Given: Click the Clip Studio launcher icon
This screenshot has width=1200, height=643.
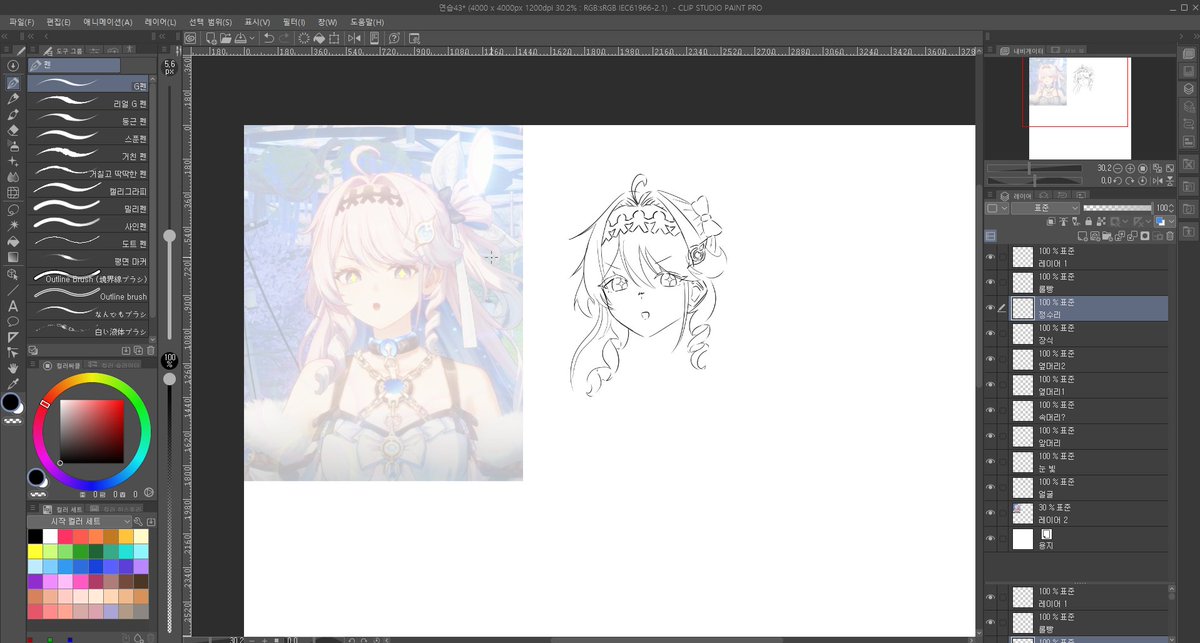Looking at the screenshot, I should 189,38.
